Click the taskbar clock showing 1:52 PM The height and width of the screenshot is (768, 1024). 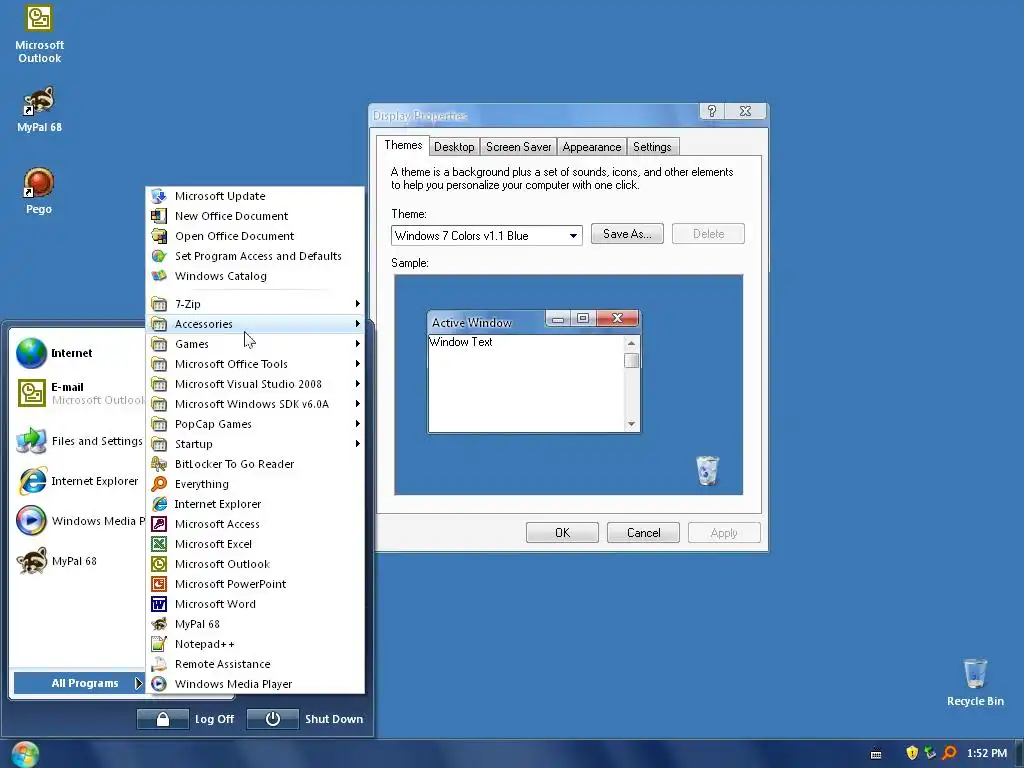coord(986,753)
